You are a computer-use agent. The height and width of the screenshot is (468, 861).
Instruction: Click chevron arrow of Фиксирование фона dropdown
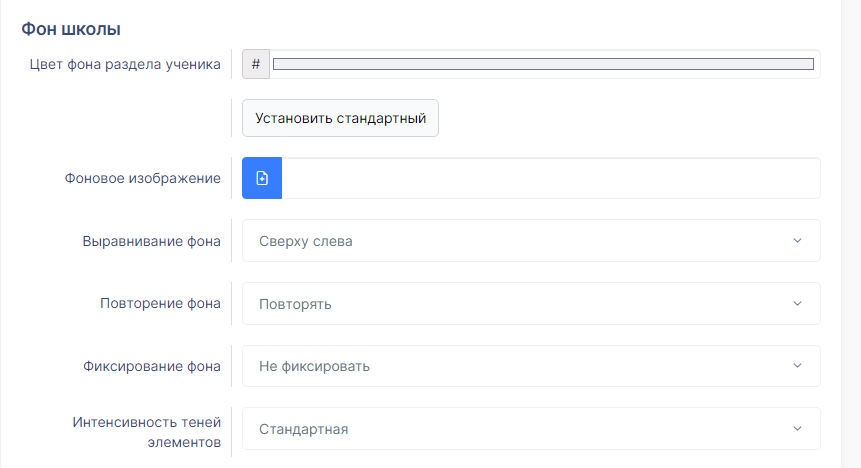797,366
